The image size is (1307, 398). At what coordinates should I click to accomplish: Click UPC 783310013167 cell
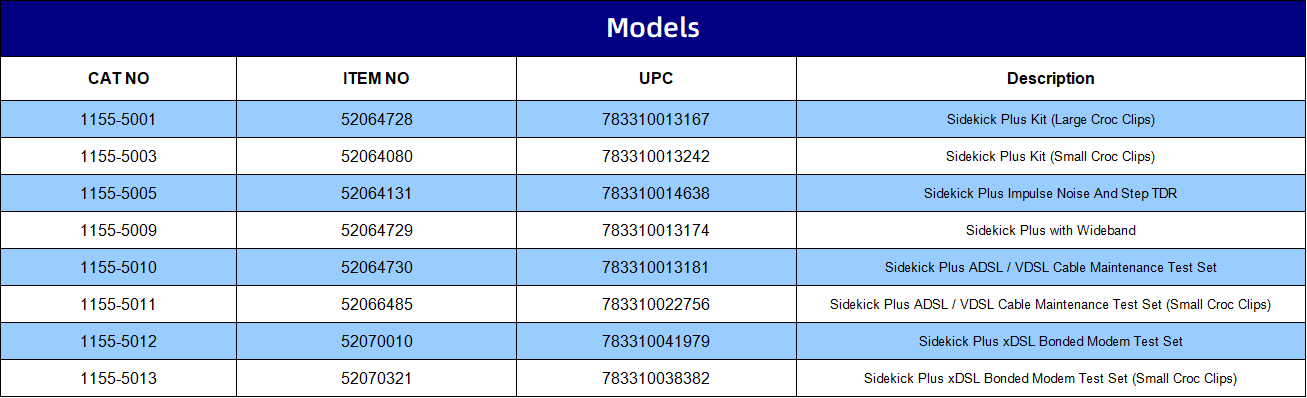pyautogui.click(x=657, y=119)
